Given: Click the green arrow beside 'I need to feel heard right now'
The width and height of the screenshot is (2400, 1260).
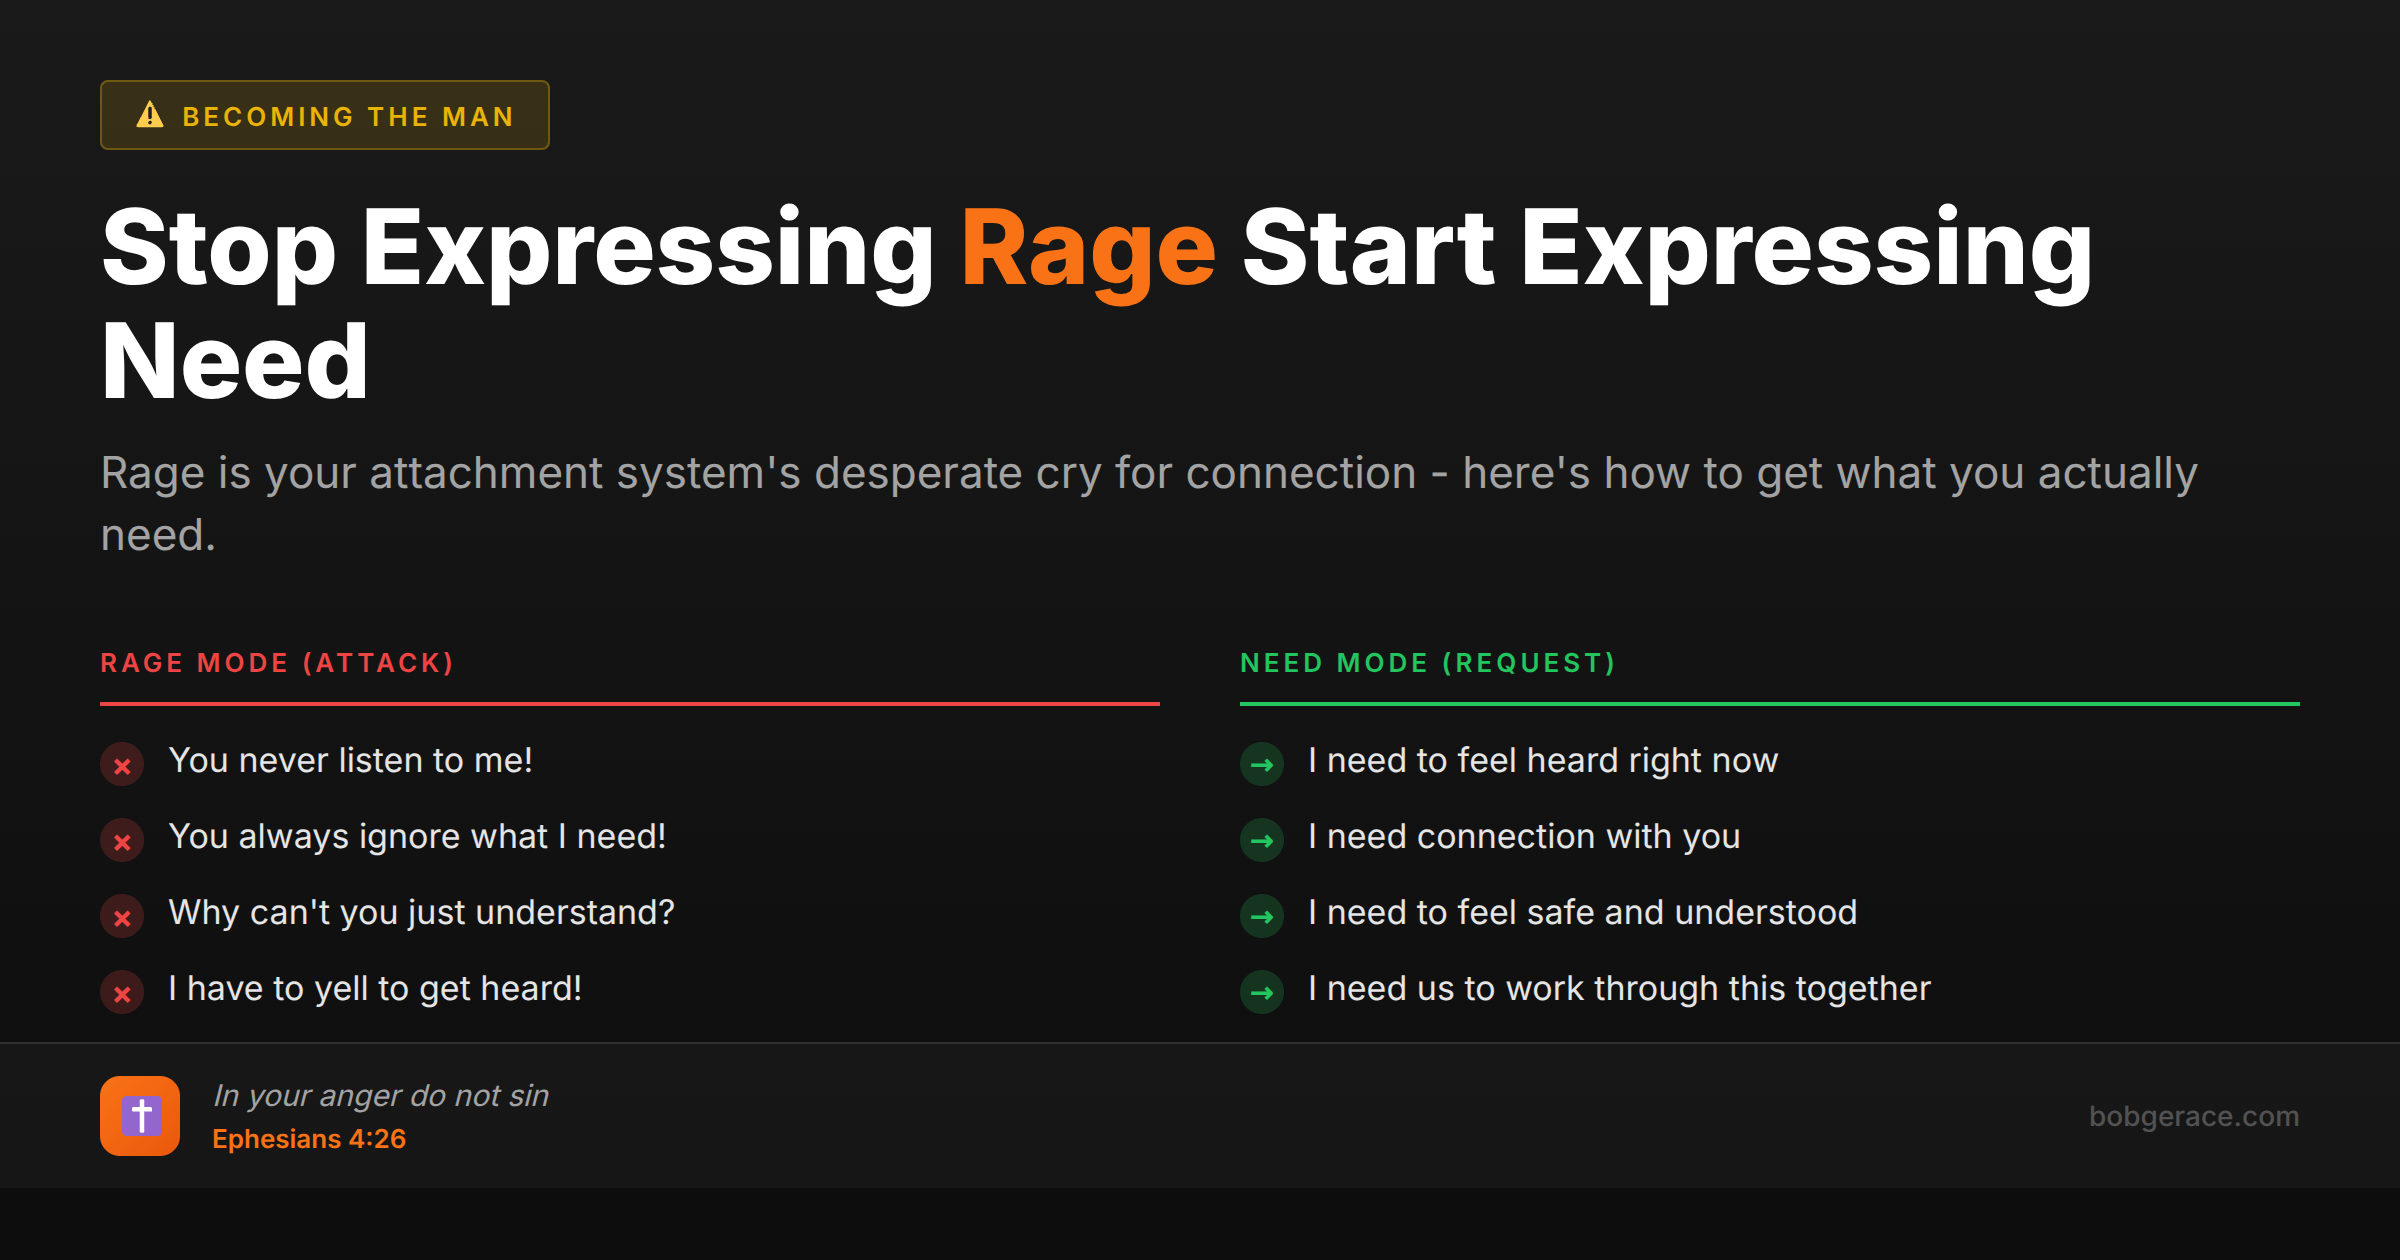Looking at the screenshot, I should (1262, 764).
